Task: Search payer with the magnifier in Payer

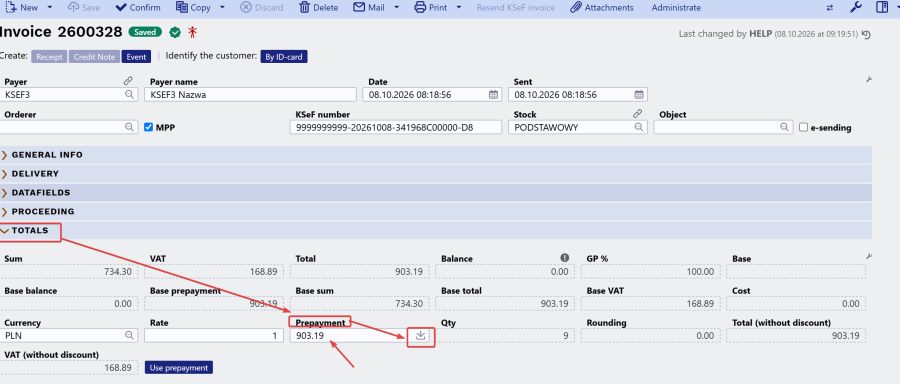Action: click(130, 95)
